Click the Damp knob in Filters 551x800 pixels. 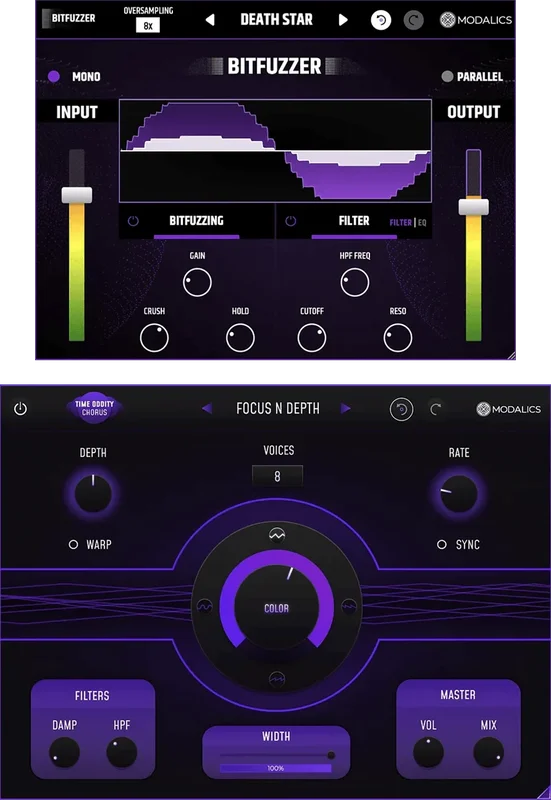(x=64, y=752)
